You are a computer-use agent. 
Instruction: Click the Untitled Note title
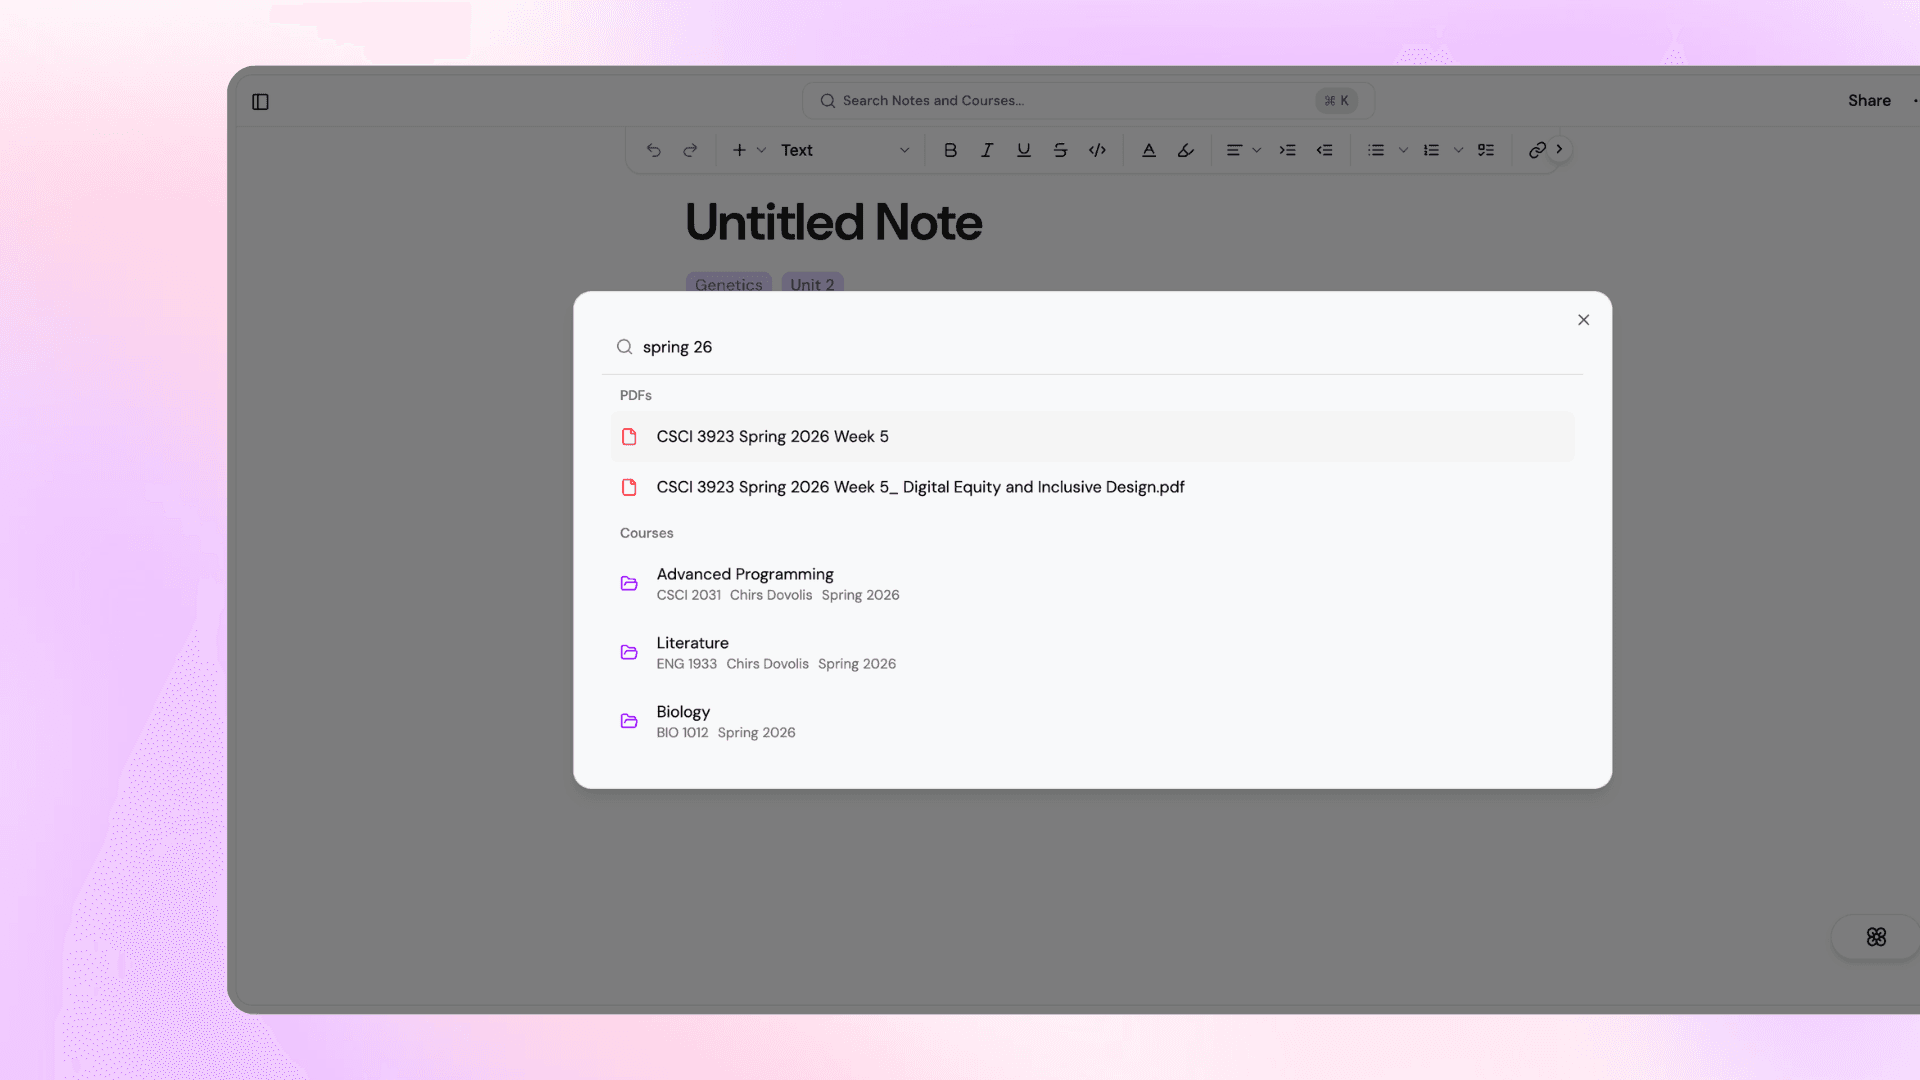point(833,222)
